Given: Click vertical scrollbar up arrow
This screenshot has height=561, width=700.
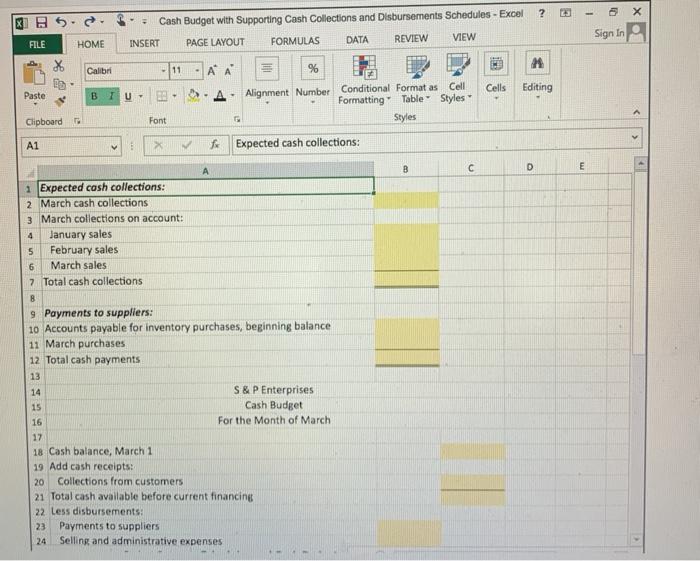Looking at the screenshot, I should point(640,164).
